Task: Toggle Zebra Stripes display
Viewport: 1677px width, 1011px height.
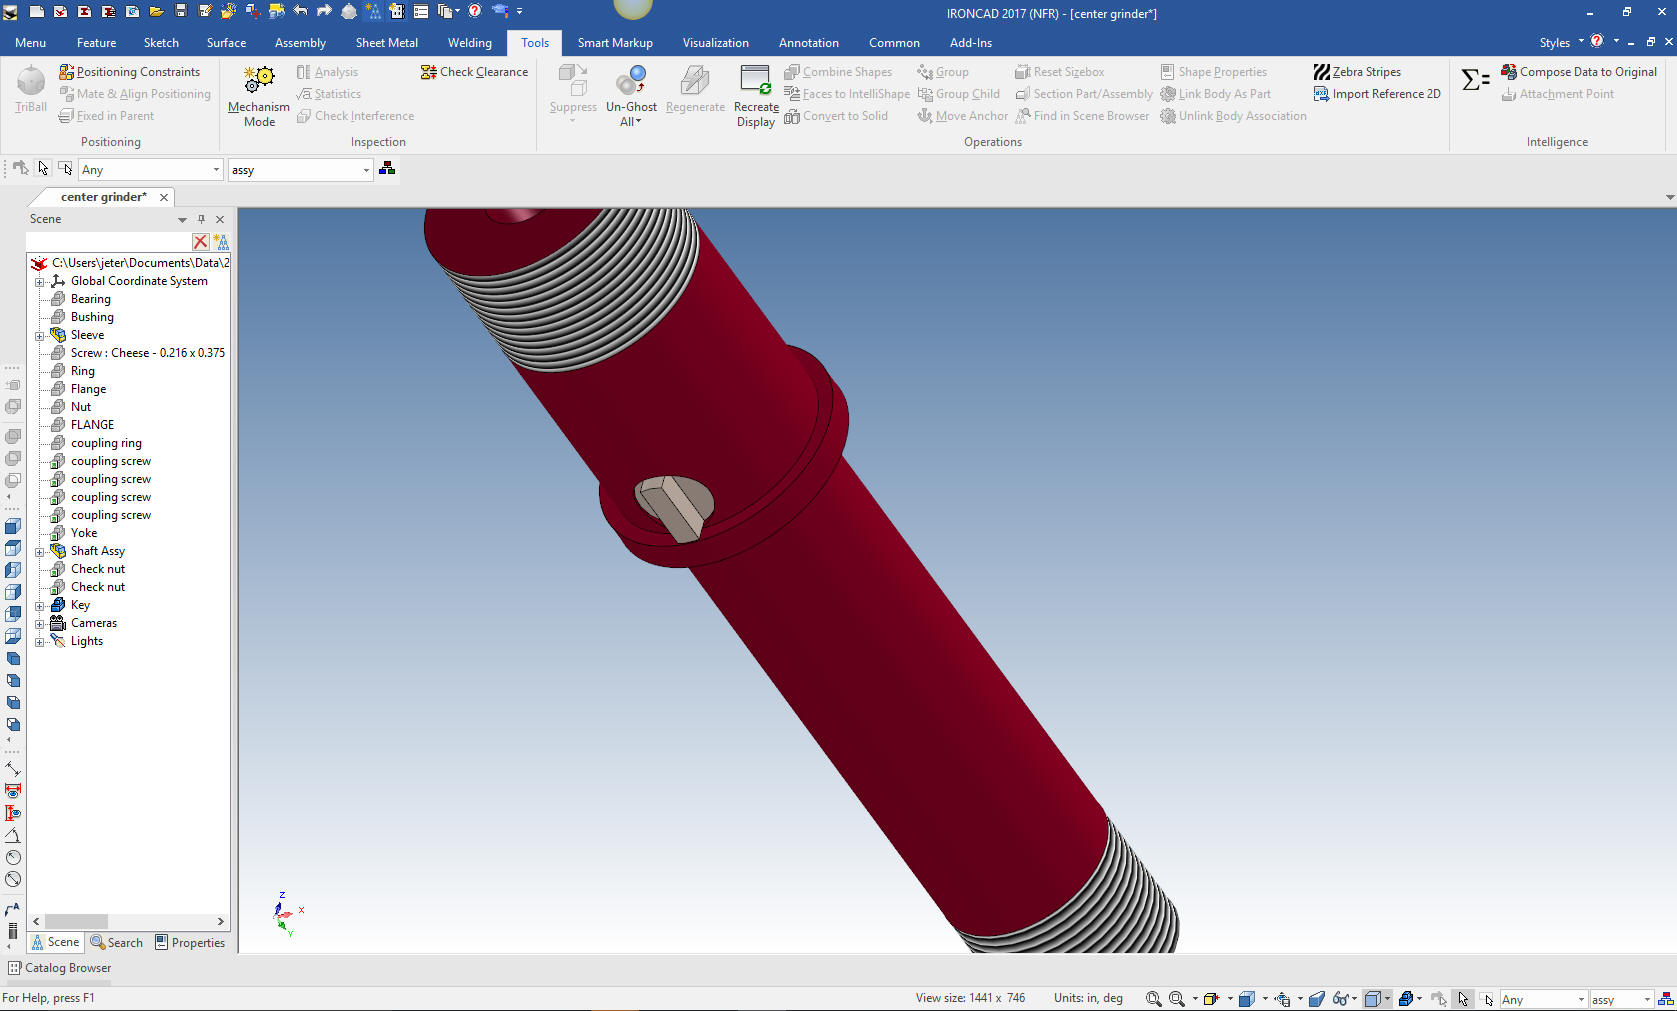Action: (1357, 72)
